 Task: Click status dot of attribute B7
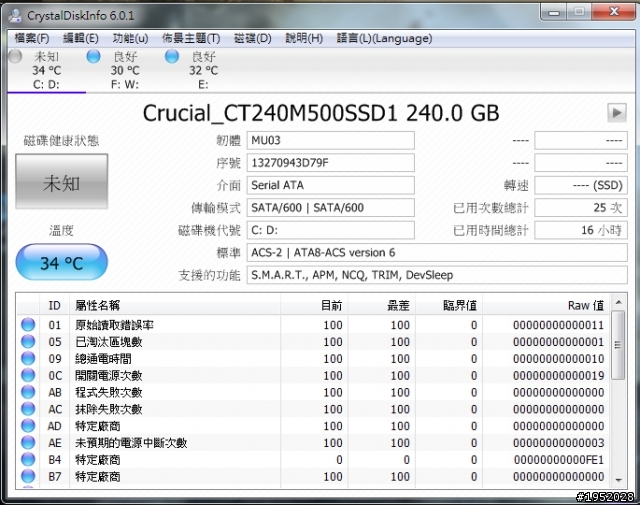[x=28, y=476]
